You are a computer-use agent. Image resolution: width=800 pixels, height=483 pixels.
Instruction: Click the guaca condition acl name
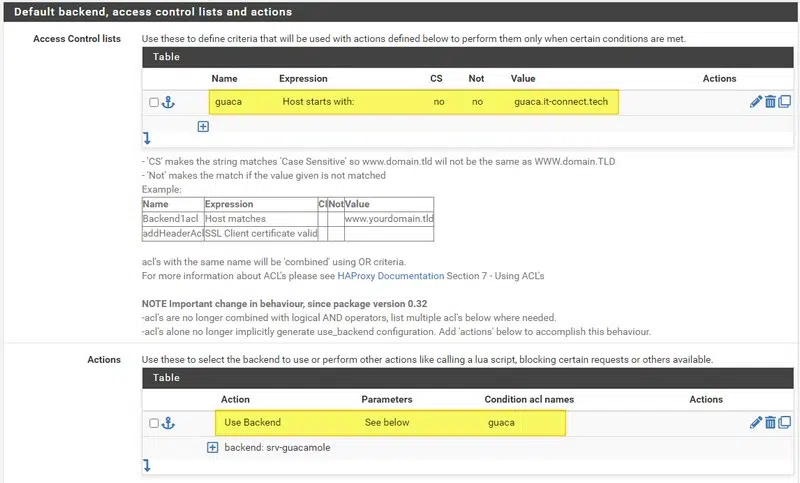[501, 422]
